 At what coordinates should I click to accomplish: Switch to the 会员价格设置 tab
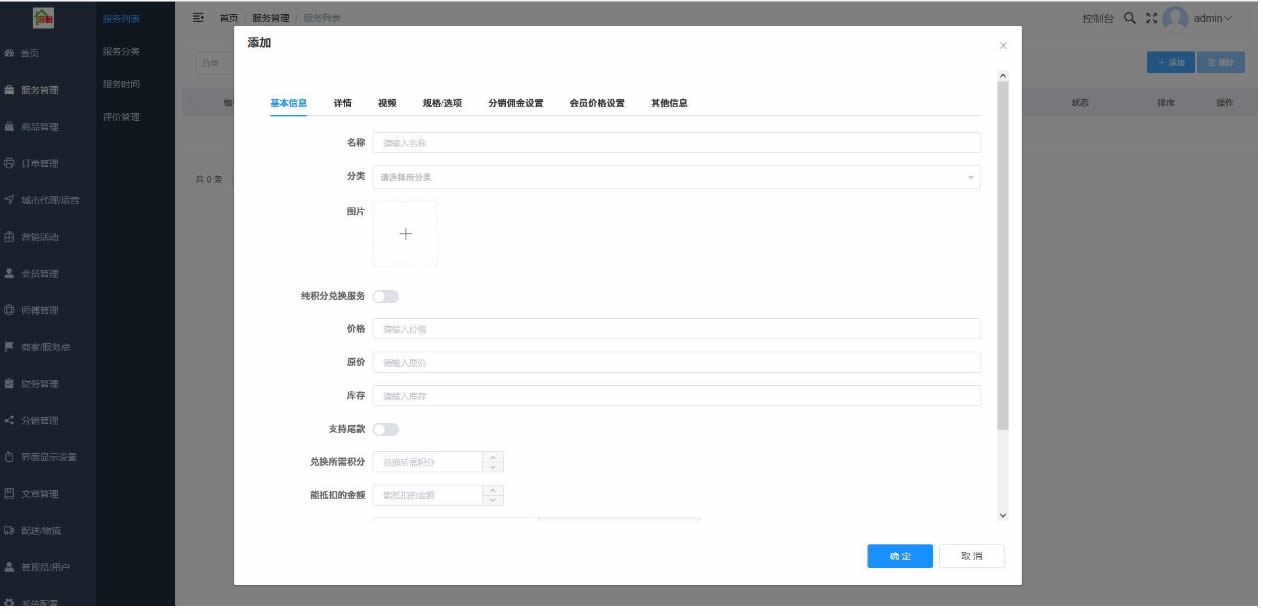tap(597, 103)
